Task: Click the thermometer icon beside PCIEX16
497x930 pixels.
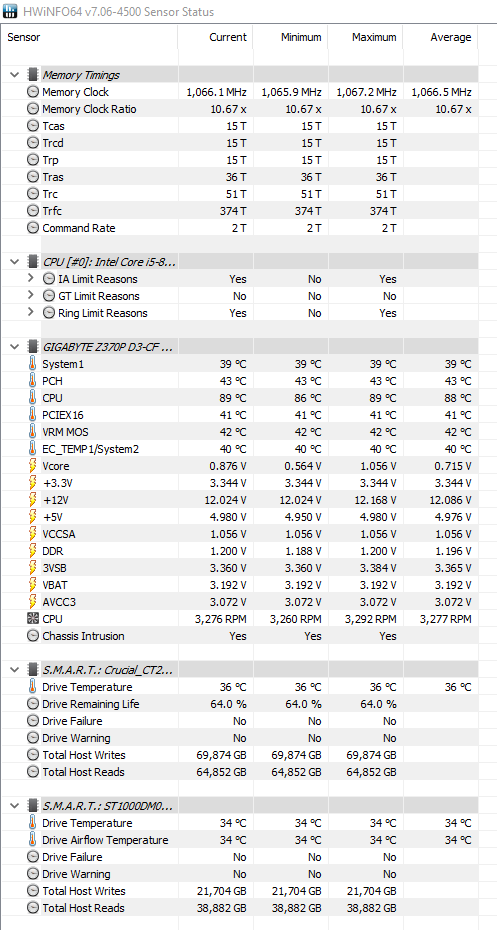Action: click(x=33, y=415)
